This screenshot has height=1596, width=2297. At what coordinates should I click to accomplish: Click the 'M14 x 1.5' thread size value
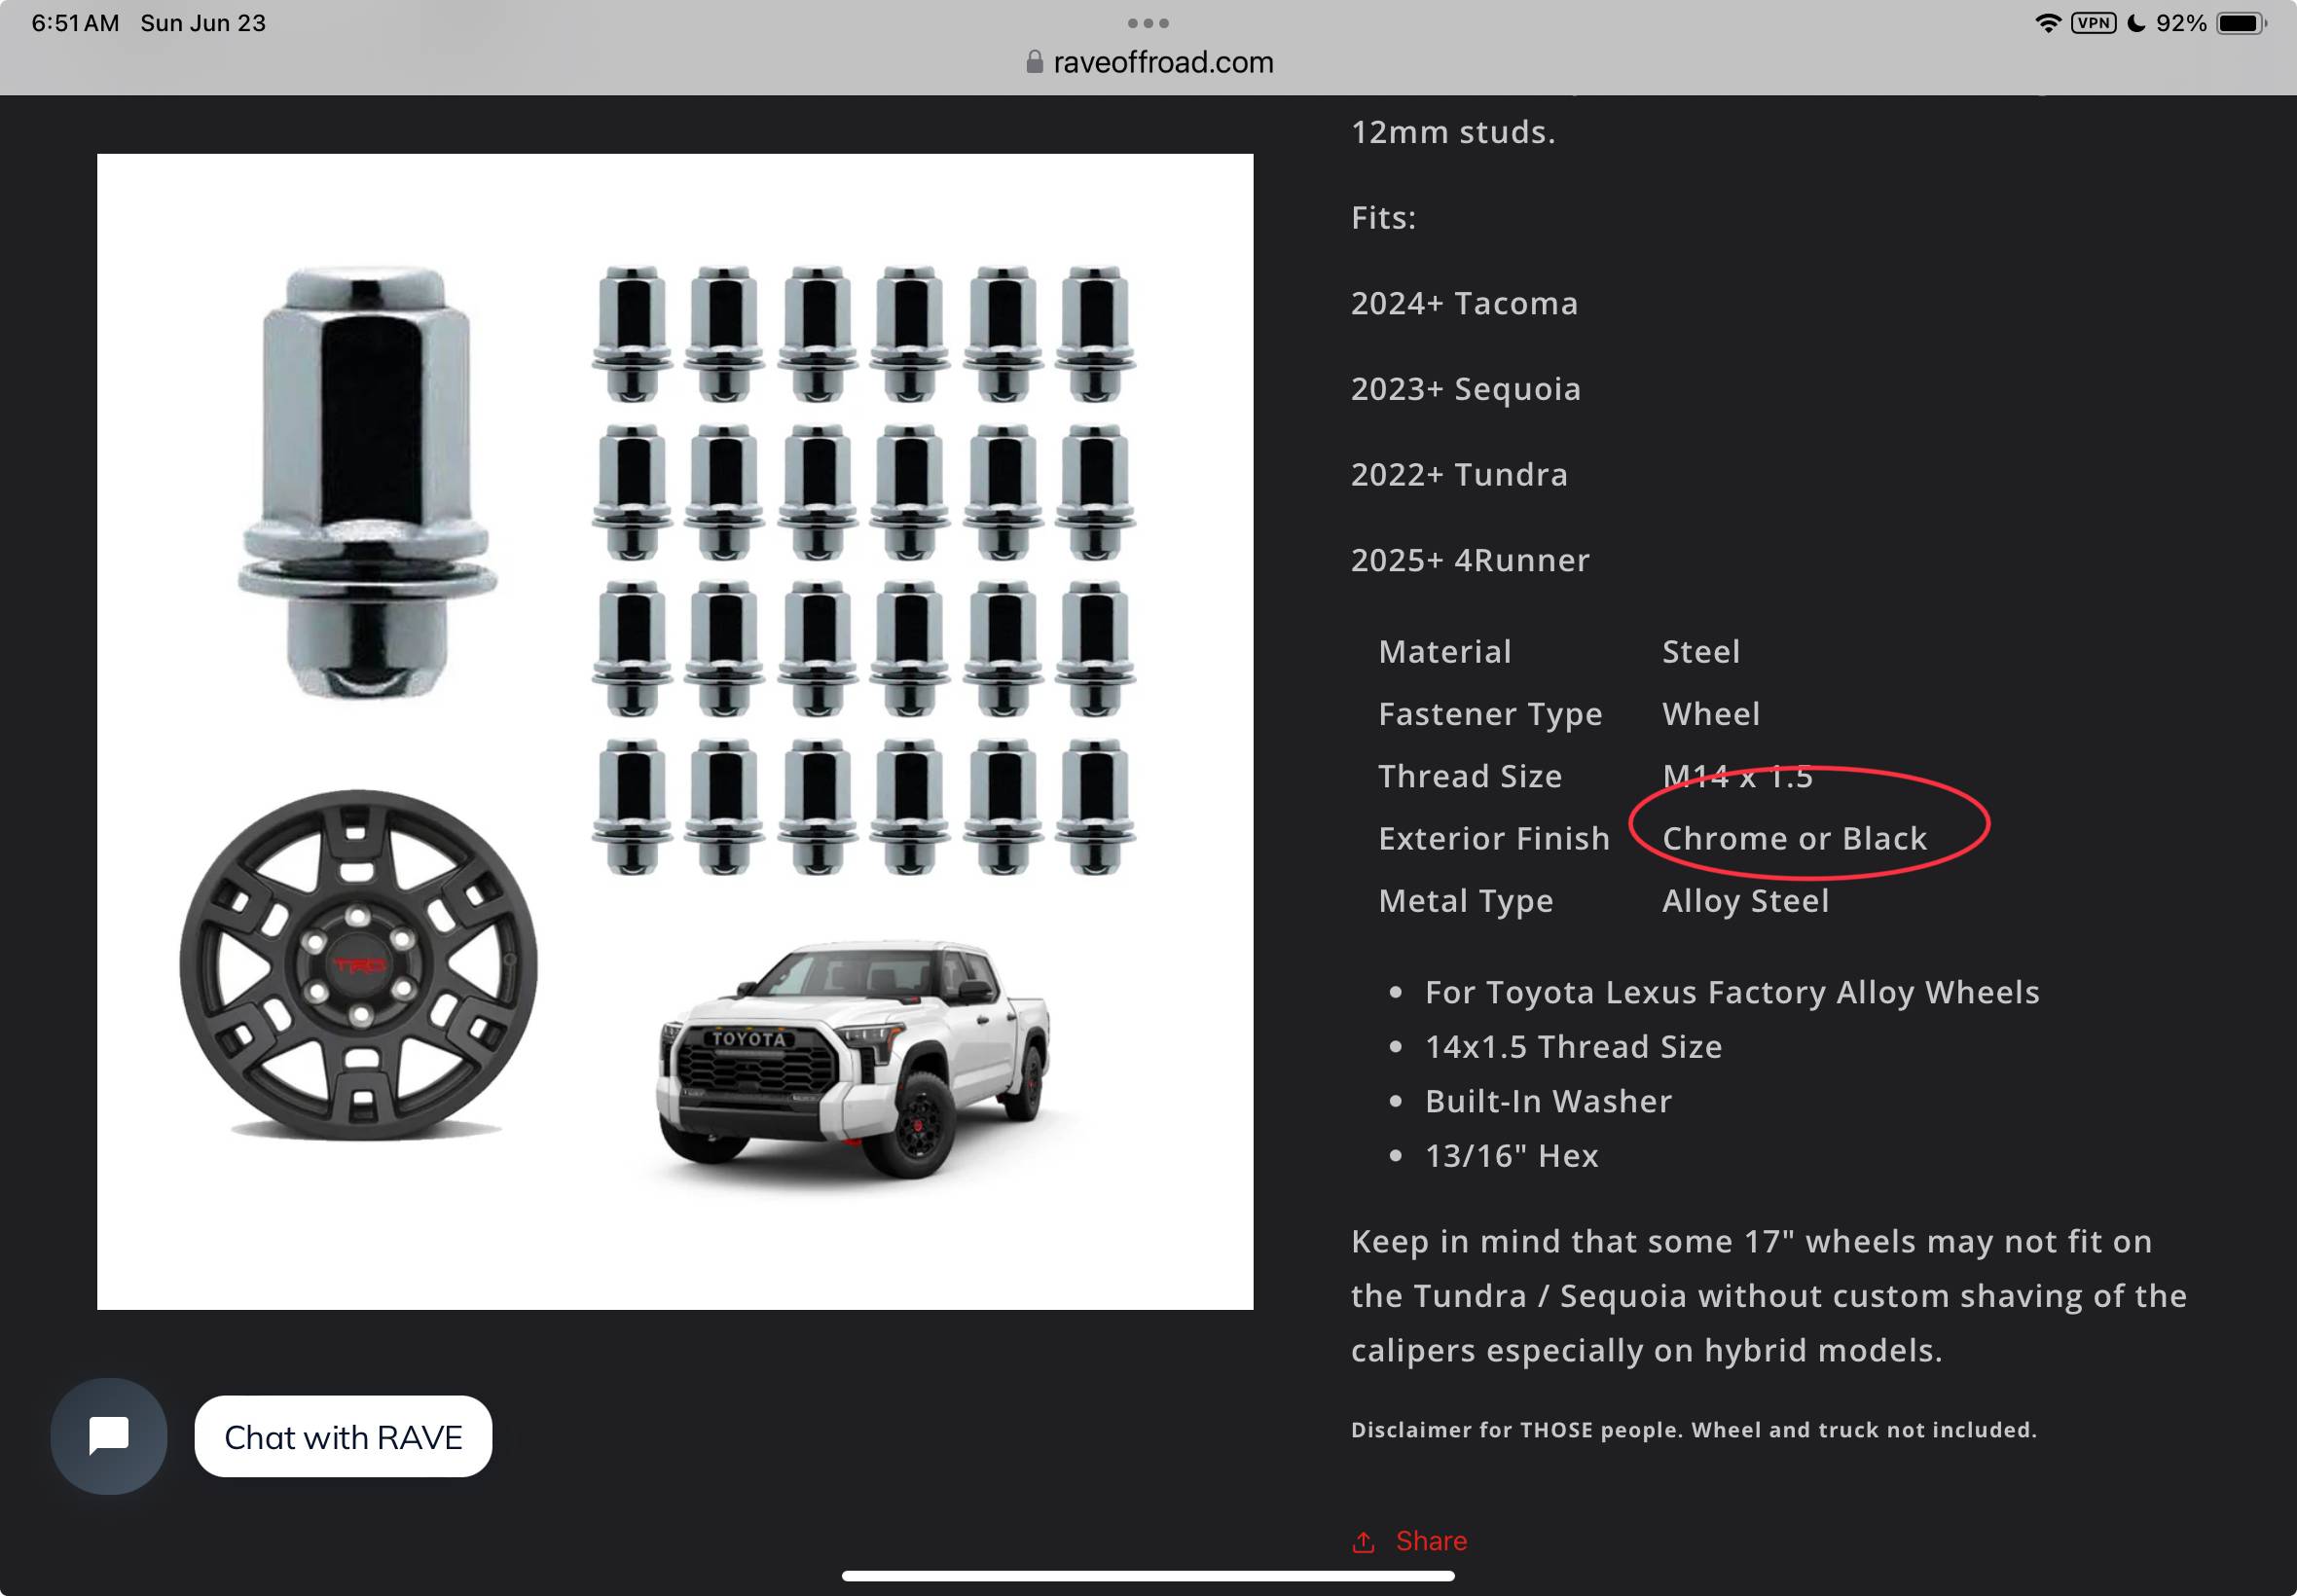click(1737, 776)
